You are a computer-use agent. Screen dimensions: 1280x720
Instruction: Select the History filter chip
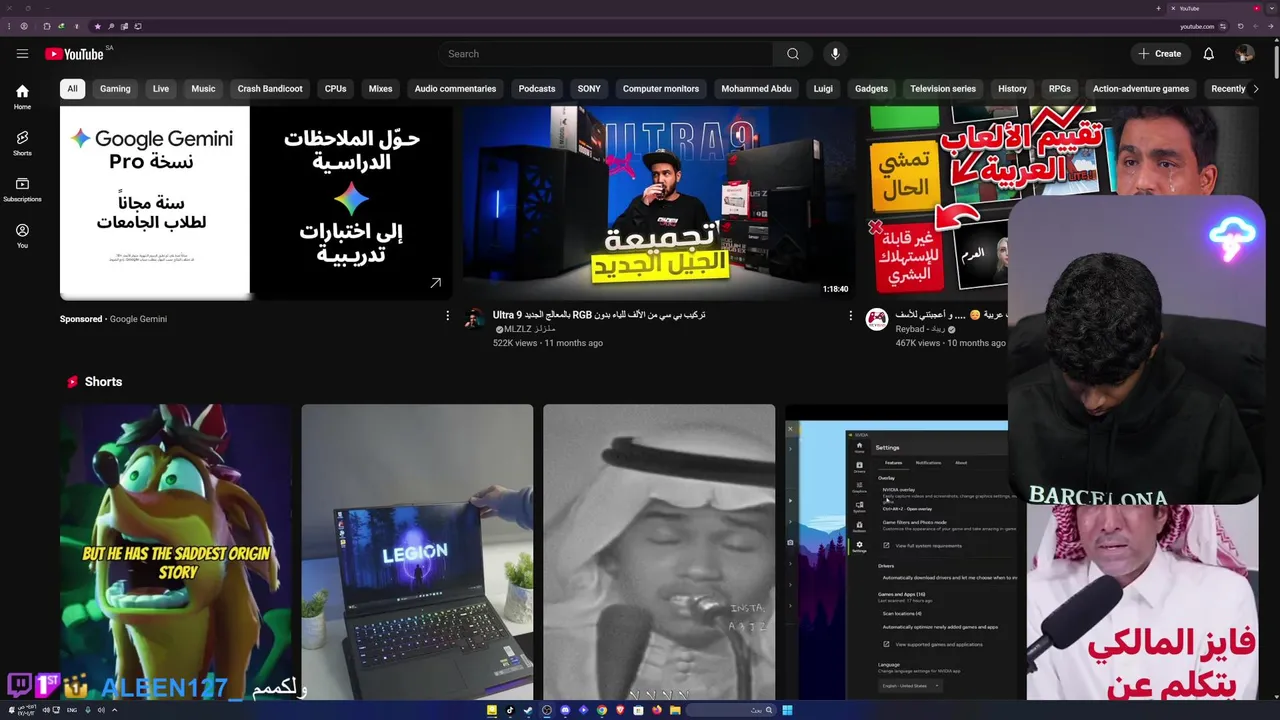pos(1012,89)
